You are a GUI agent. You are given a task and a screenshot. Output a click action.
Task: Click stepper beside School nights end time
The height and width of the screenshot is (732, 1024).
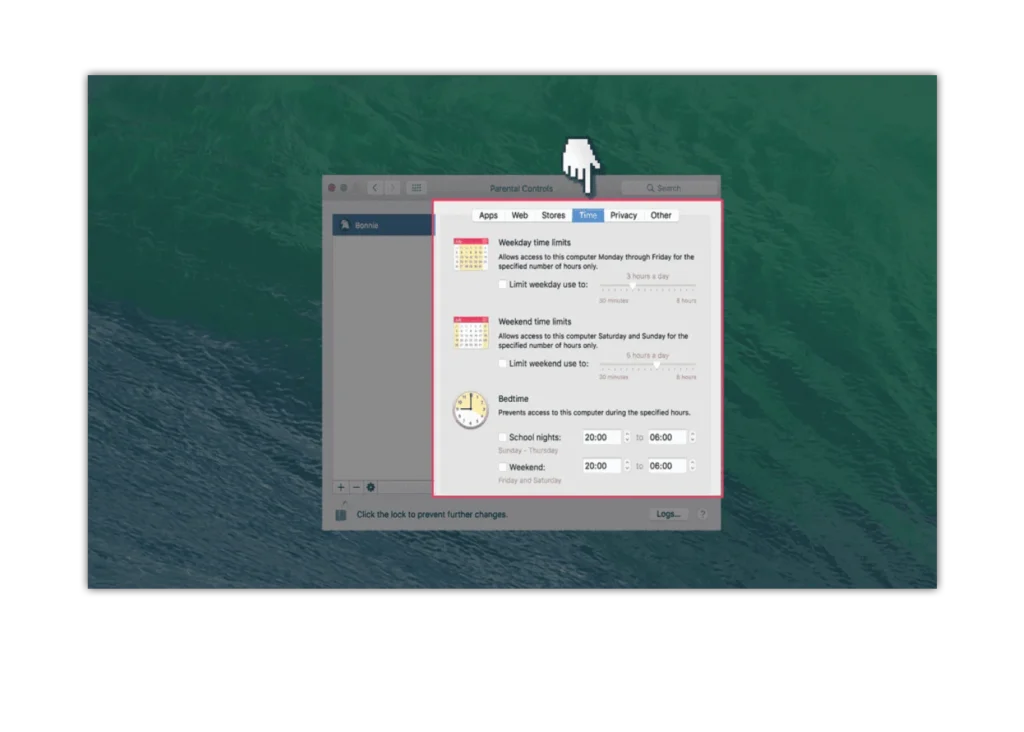tap(692, 438)
